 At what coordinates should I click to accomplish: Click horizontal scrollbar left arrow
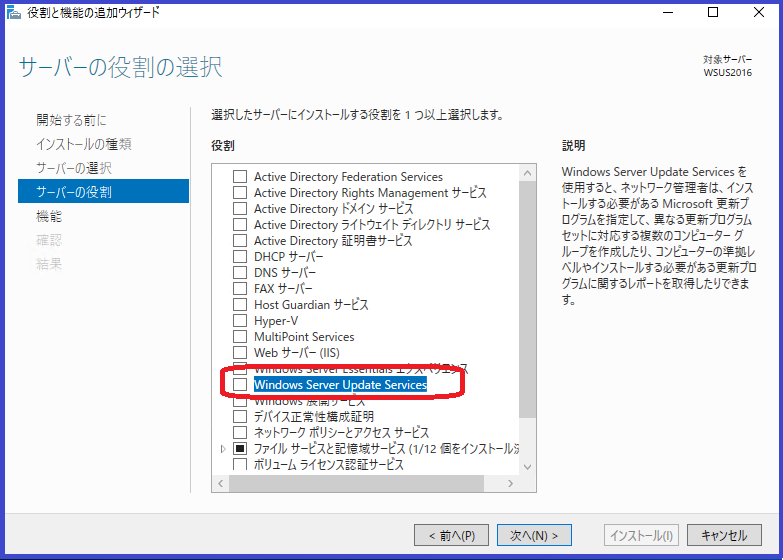[220, 483]
